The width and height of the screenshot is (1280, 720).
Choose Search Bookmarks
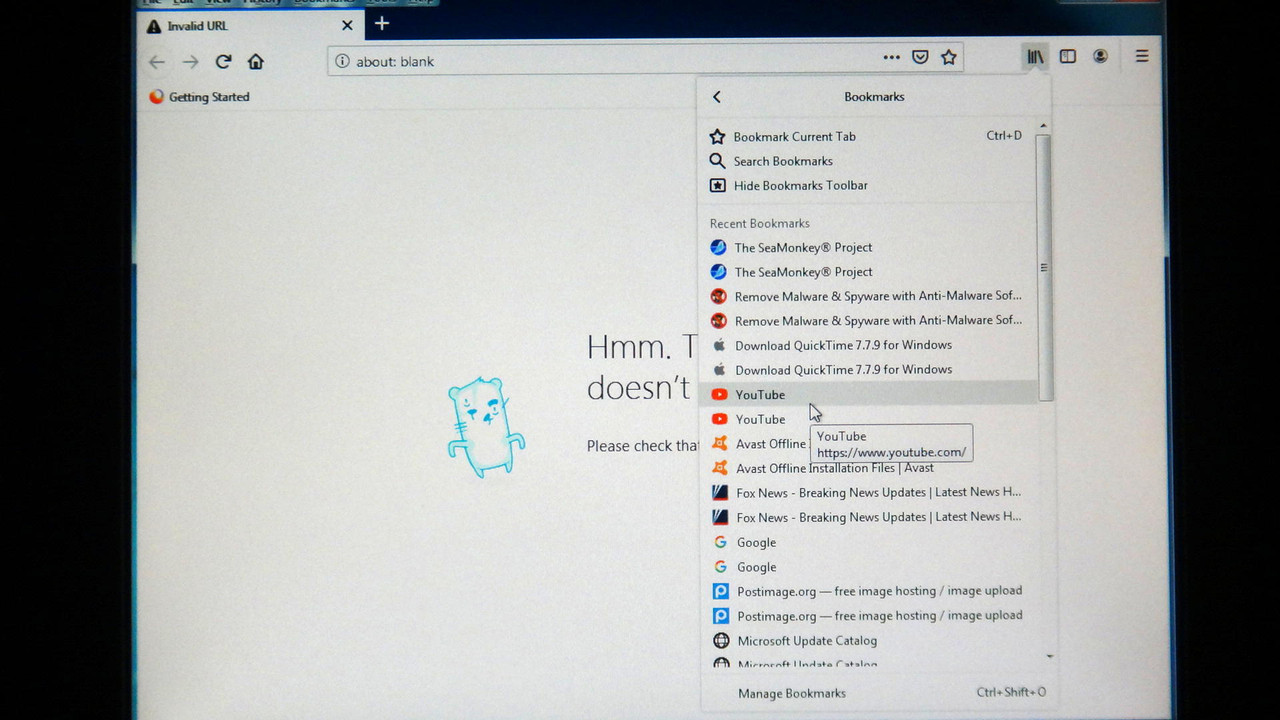[868, 161]
